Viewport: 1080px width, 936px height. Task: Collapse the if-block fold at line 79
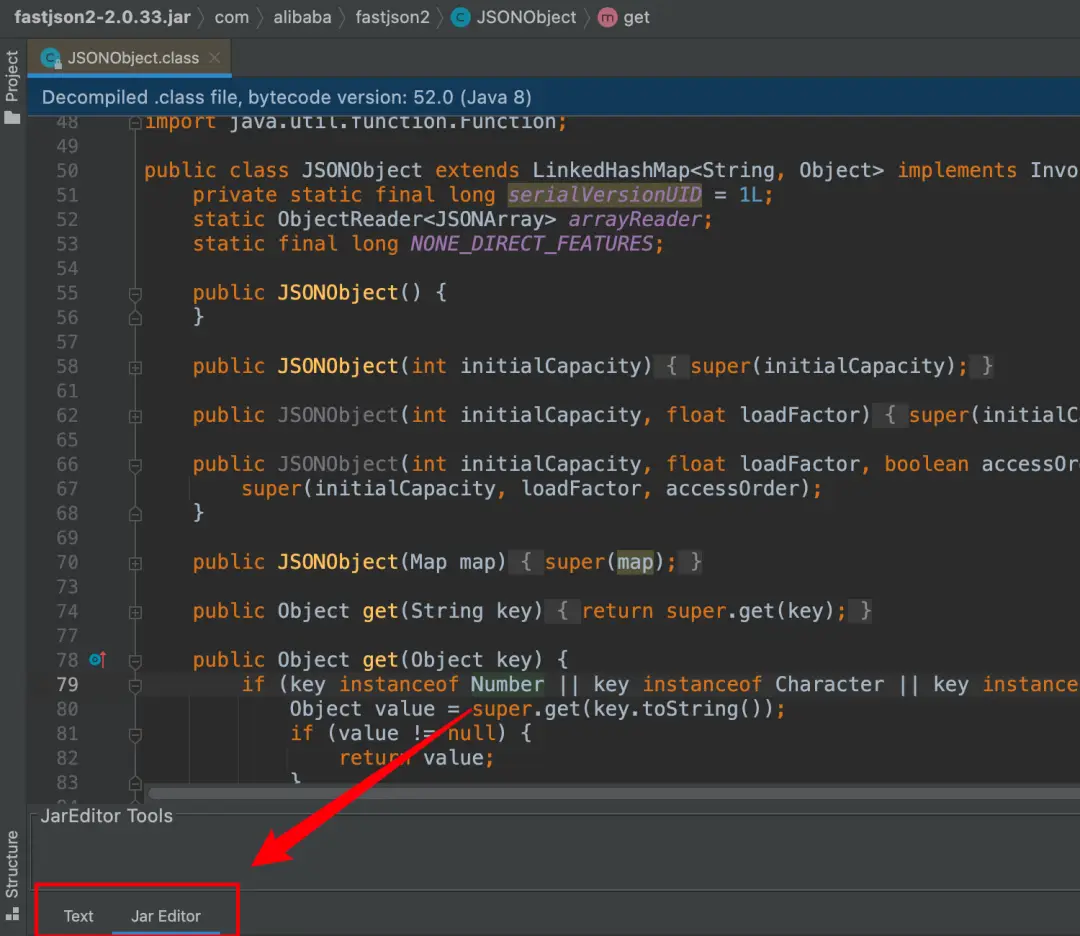(135, 686)
